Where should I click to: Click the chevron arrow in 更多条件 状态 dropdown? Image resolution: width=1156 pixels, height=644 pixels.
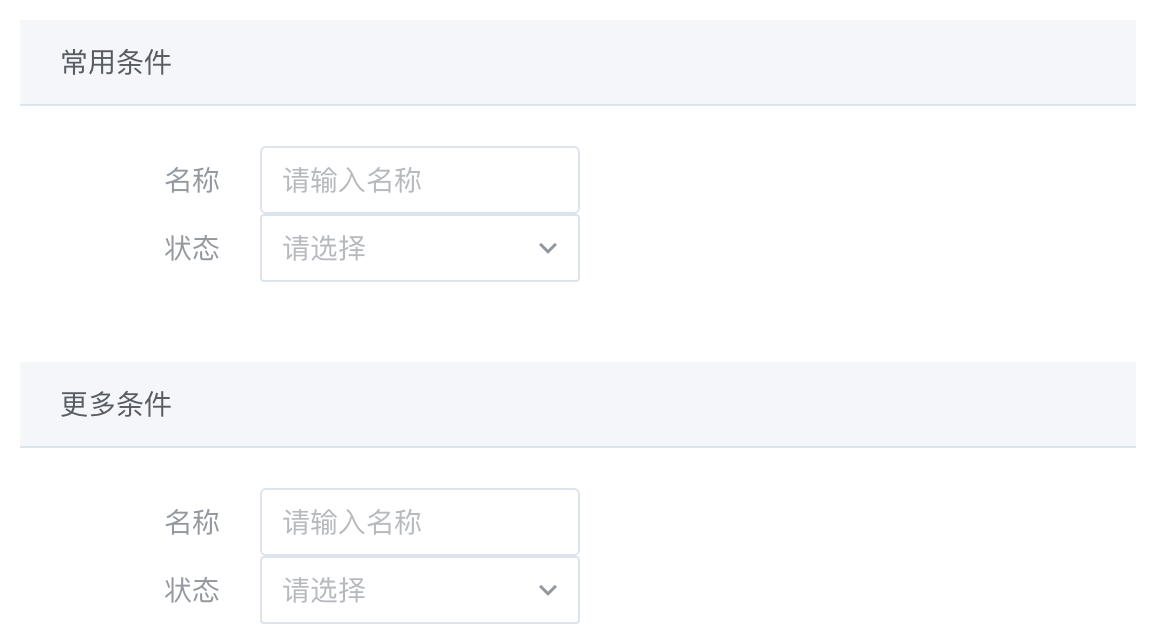(548, 590)
